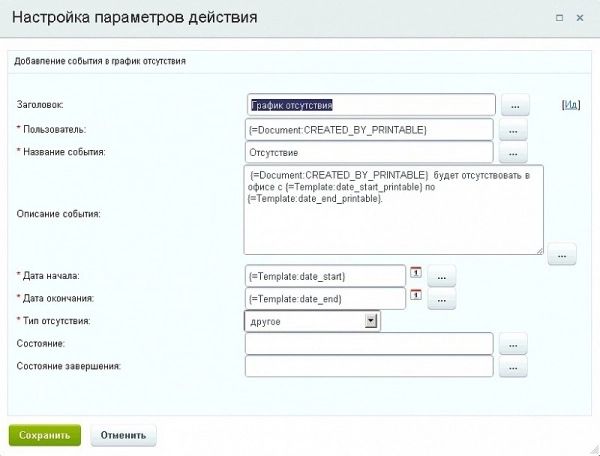
Task: Click the ellipsis button for Дата начала
Action: pyautogui.click(x=442, y=275)
